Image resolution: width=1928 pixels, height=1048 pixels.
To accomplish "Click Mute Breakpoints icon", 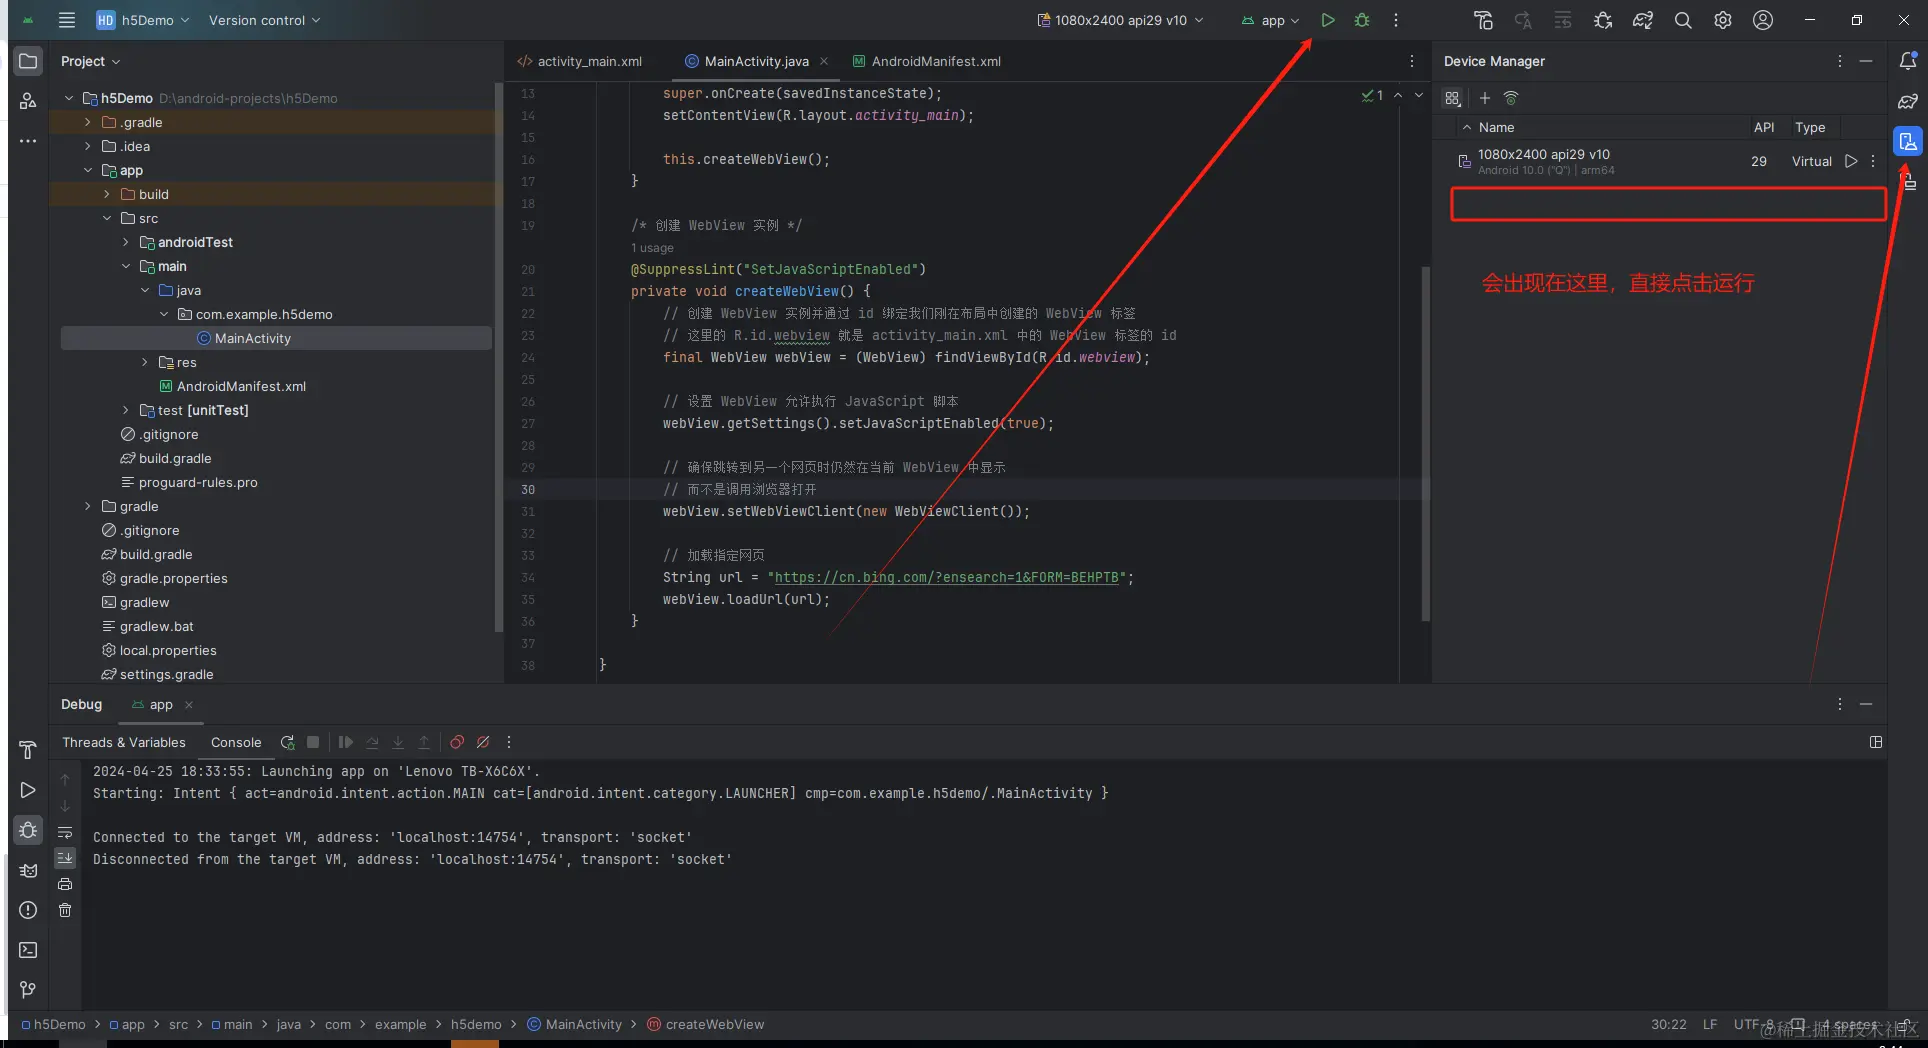I will pos(483,742).
